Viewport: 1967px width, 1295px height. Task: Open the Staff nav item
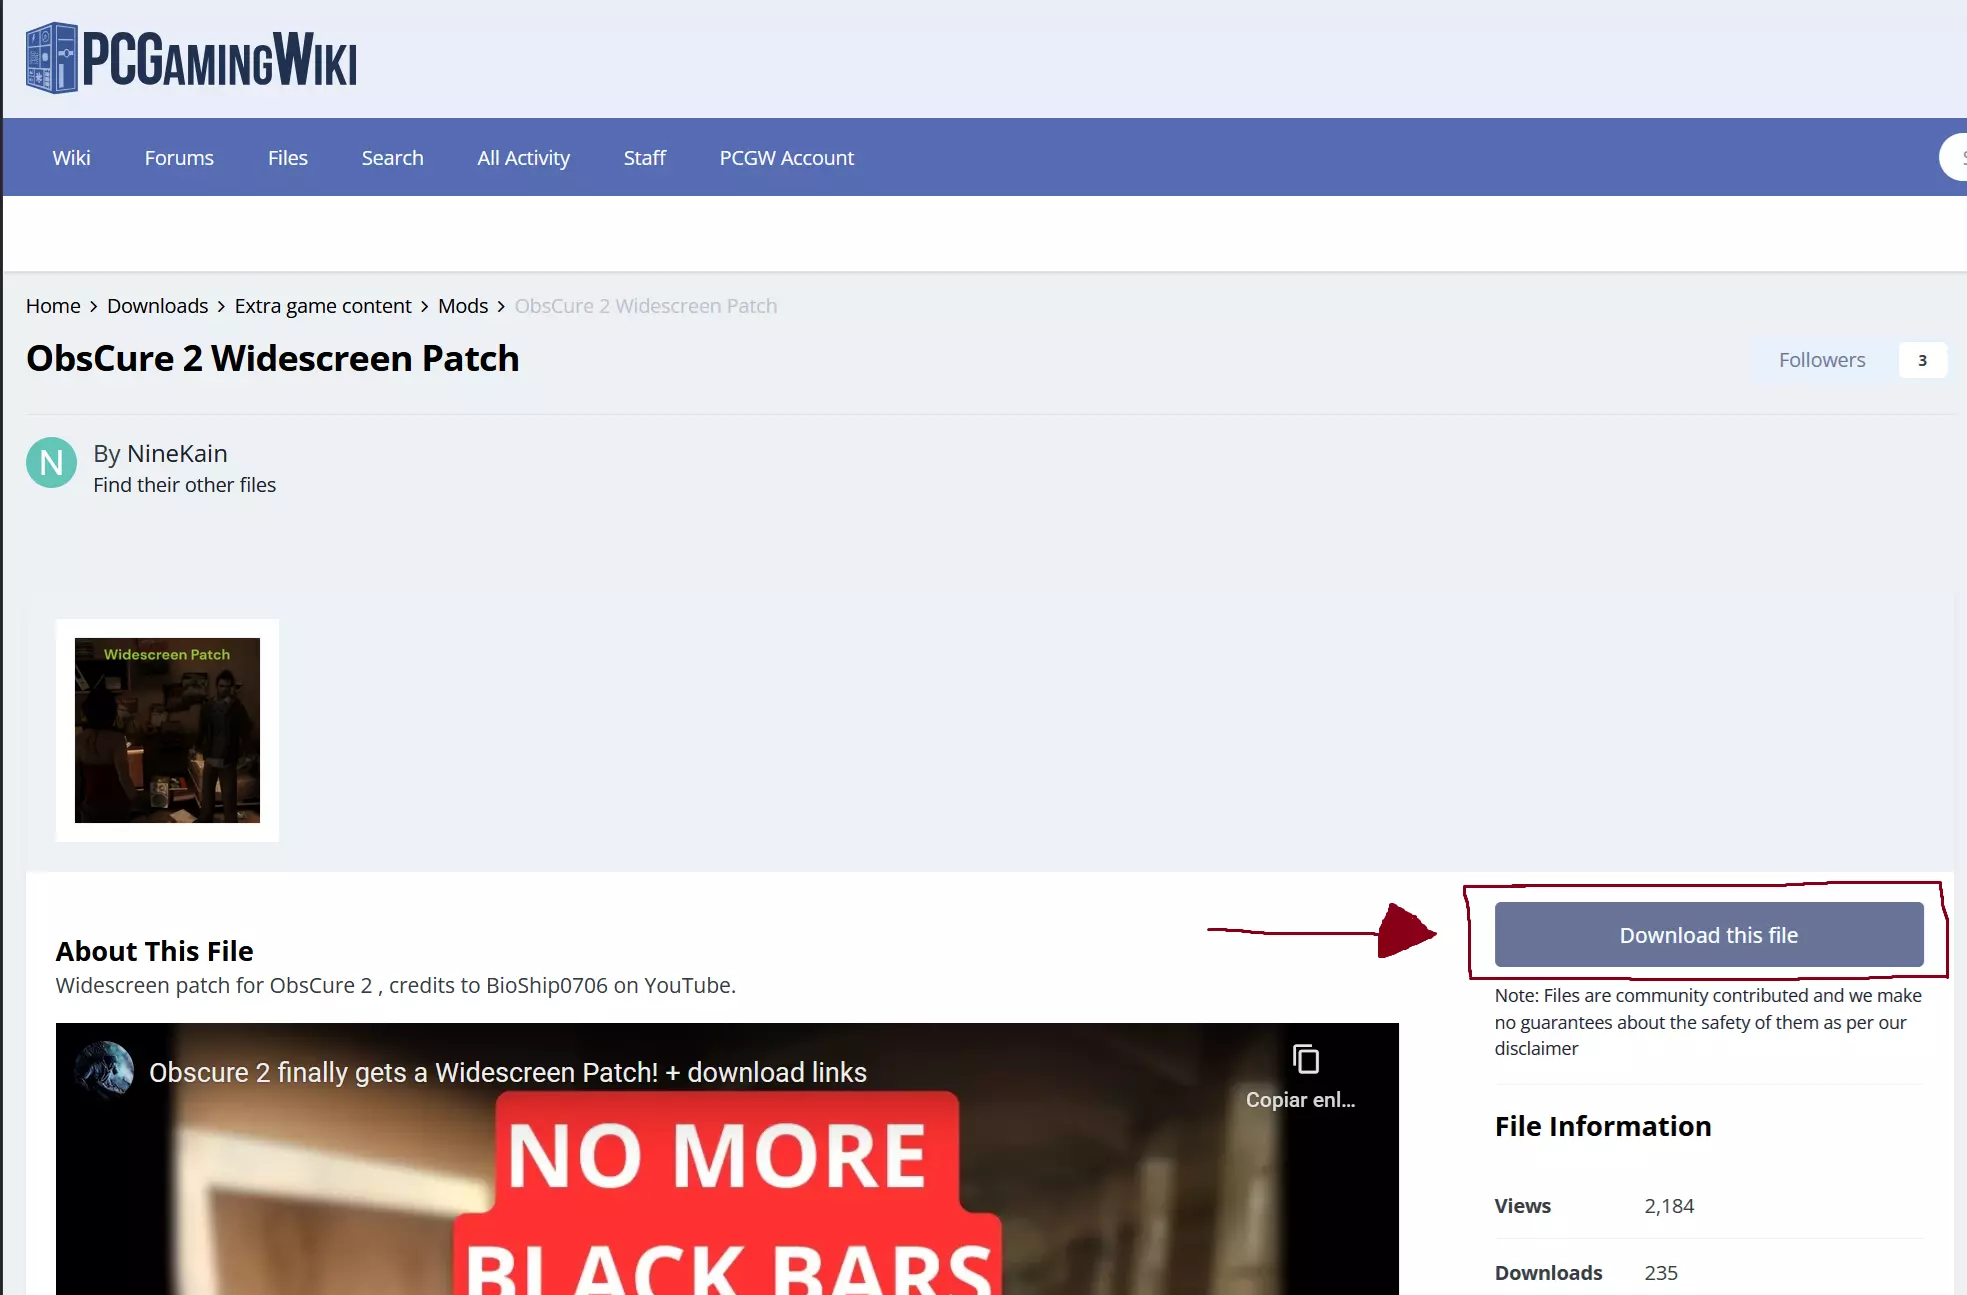click(x=644, y=158)
